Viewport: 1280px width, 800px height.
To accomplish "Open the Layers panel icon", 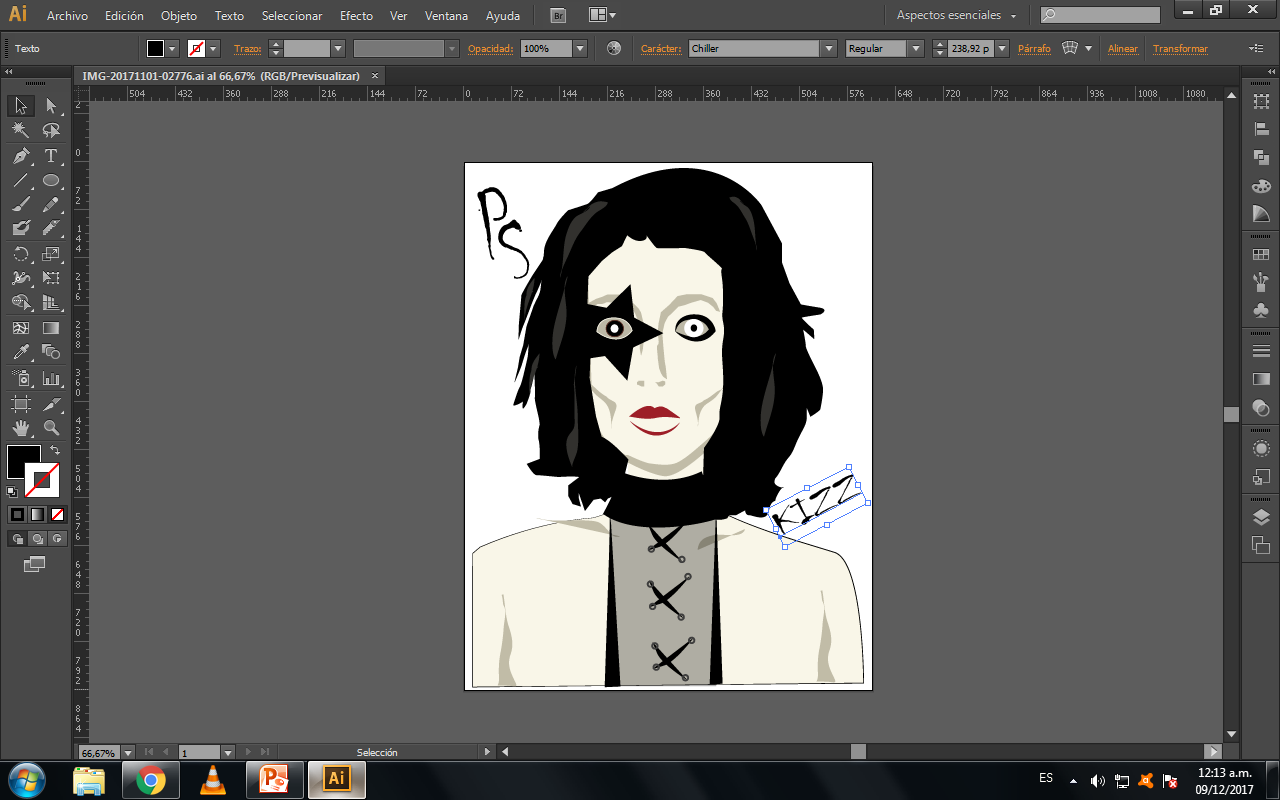I will [x=1261, y=517].
